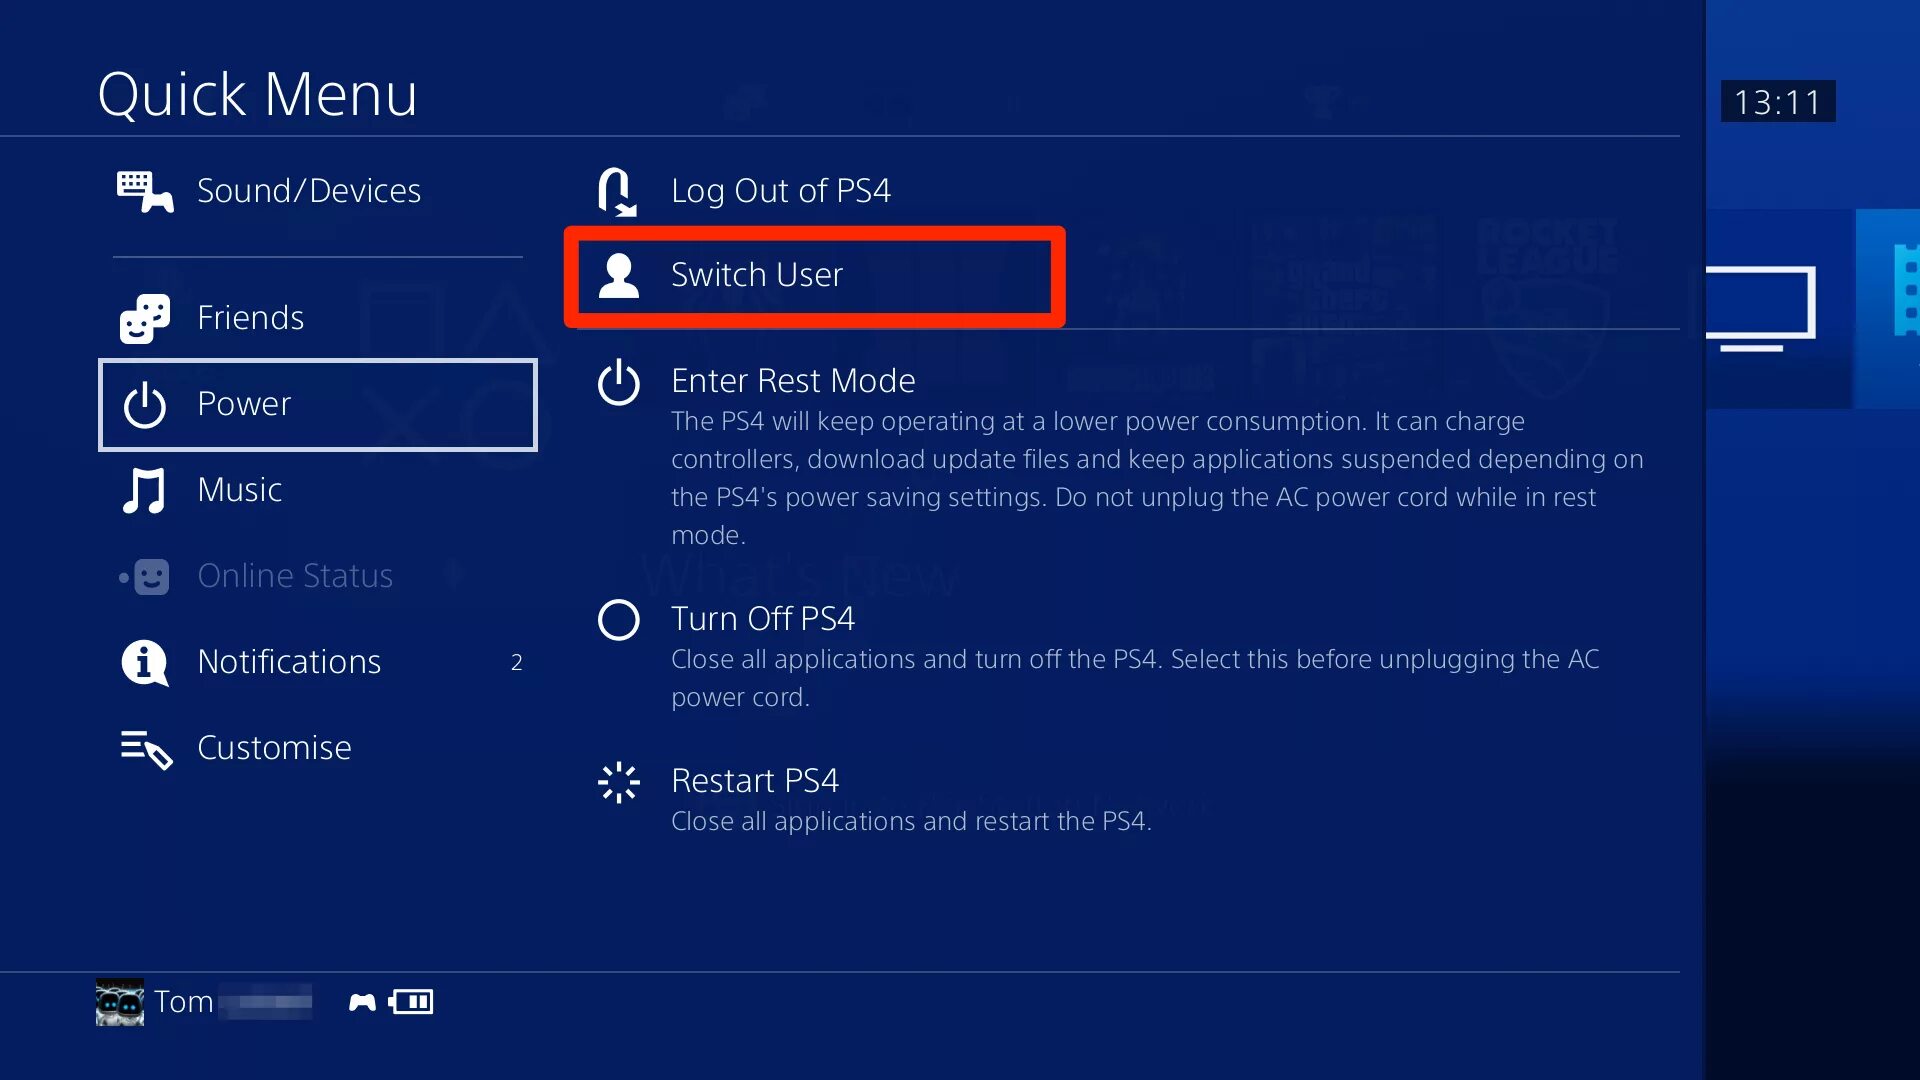Click Tom's user profile avatar
1920x1080 pixels.
[119, 1001]
